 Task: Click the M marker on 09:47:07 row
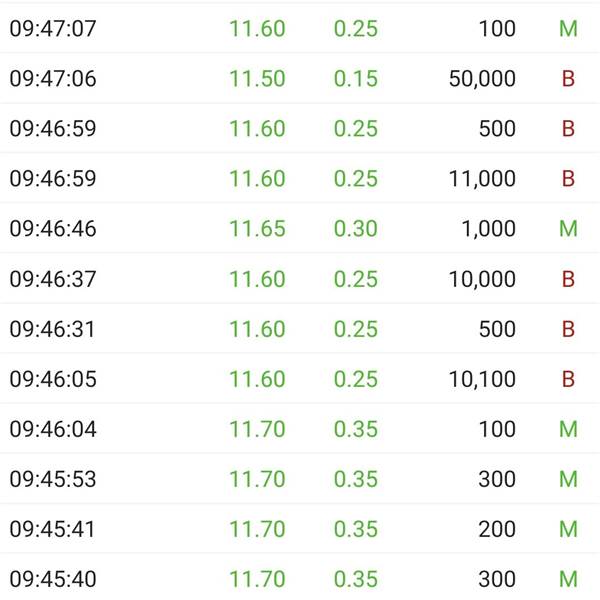[568, 29]
